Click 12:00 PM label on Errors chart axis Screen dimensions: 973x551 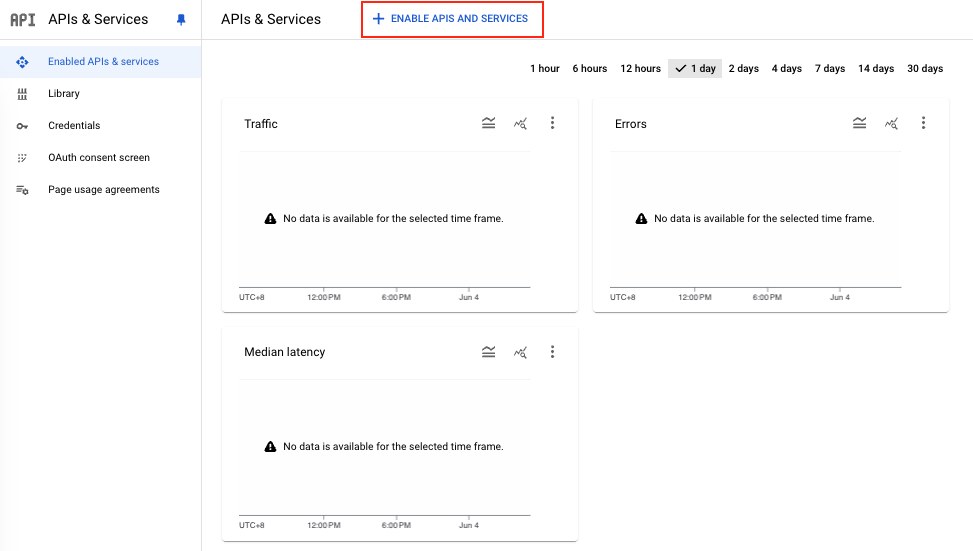694,297
